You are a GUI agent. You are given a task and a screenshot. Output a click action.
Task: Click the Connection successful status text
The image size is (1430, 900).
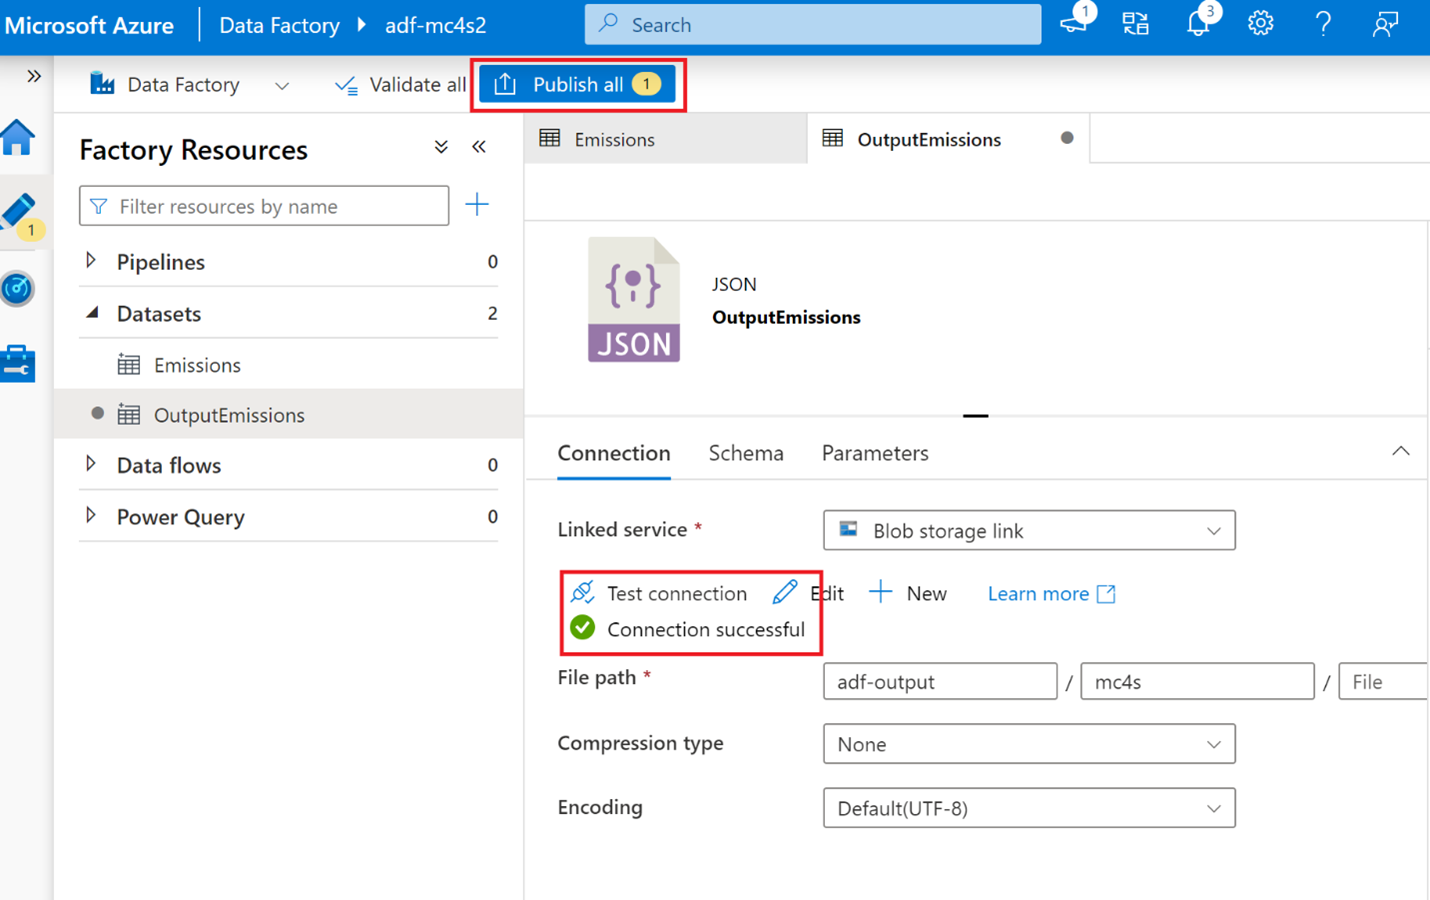(706, 629)
